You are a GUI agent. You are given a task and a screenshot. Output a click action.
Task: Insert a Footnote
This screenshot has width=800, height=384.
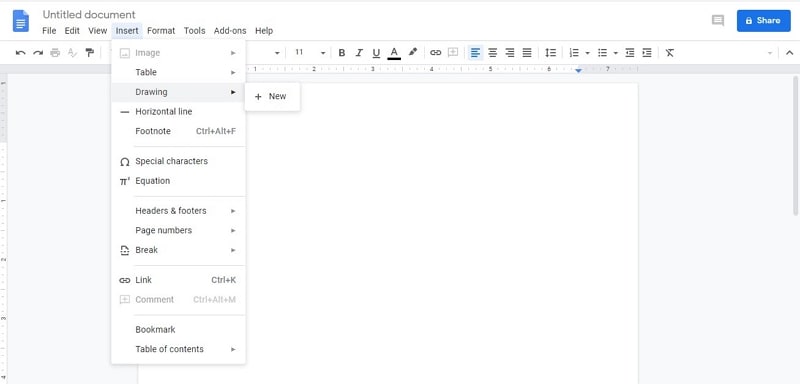[x=179, y=131]
